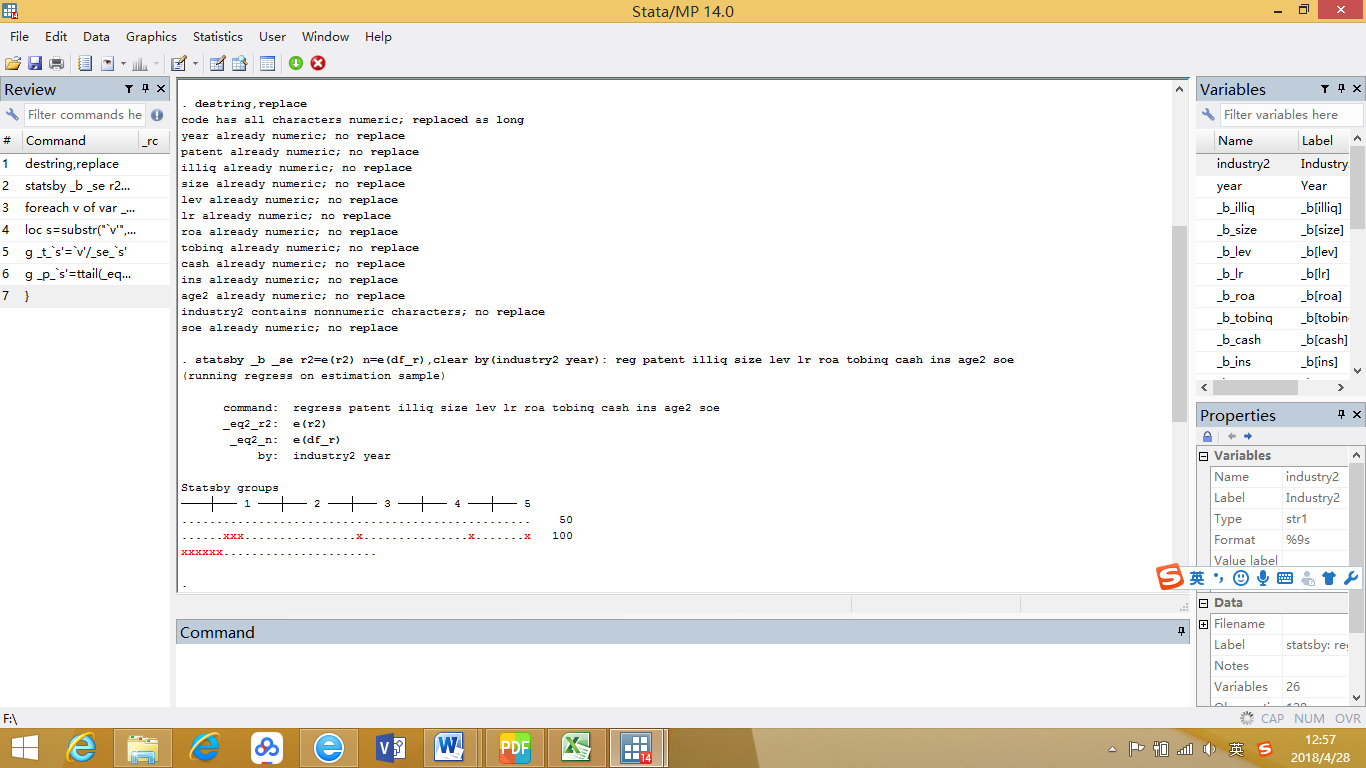Open the Graphics menu
The height and width of the screenshot is (768, 1366).
point(151,37)
